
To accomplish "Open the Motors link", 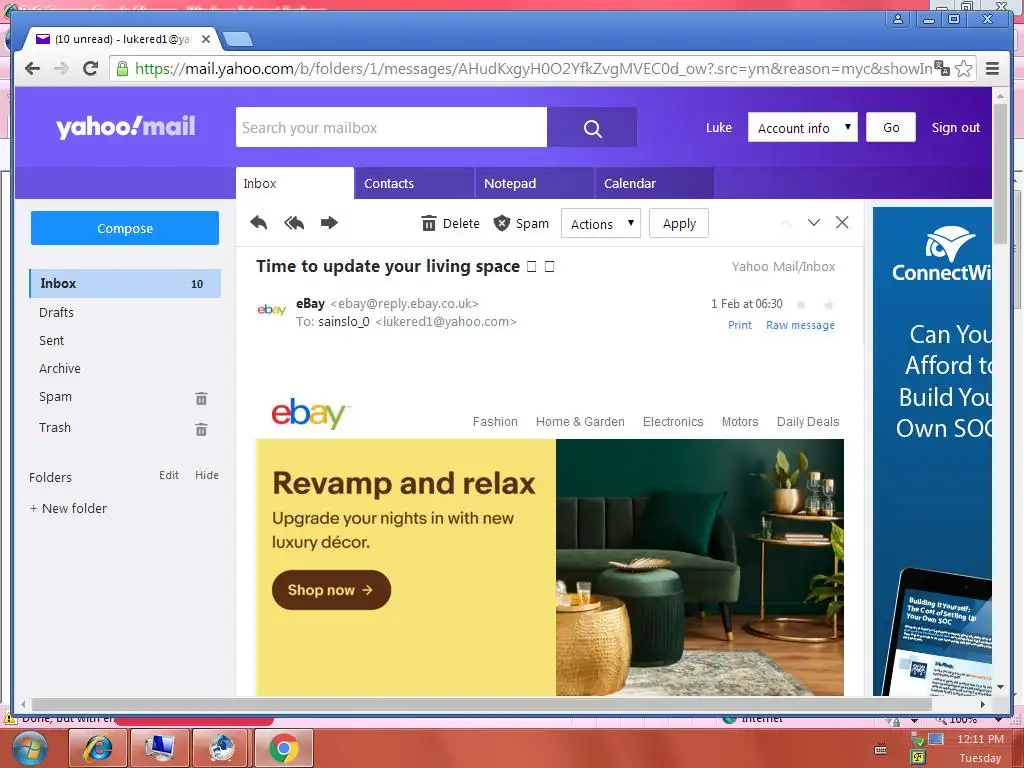I will coord(740,421).
